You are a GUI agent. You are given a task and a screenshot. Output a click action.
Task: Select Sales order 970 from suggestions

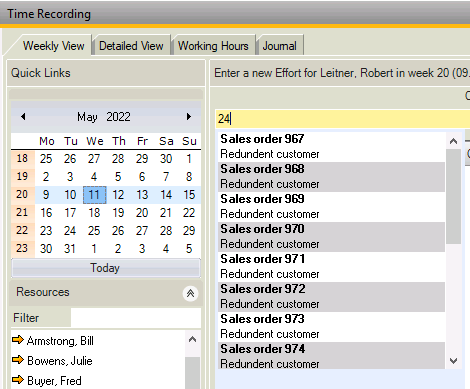pos(331,237)
